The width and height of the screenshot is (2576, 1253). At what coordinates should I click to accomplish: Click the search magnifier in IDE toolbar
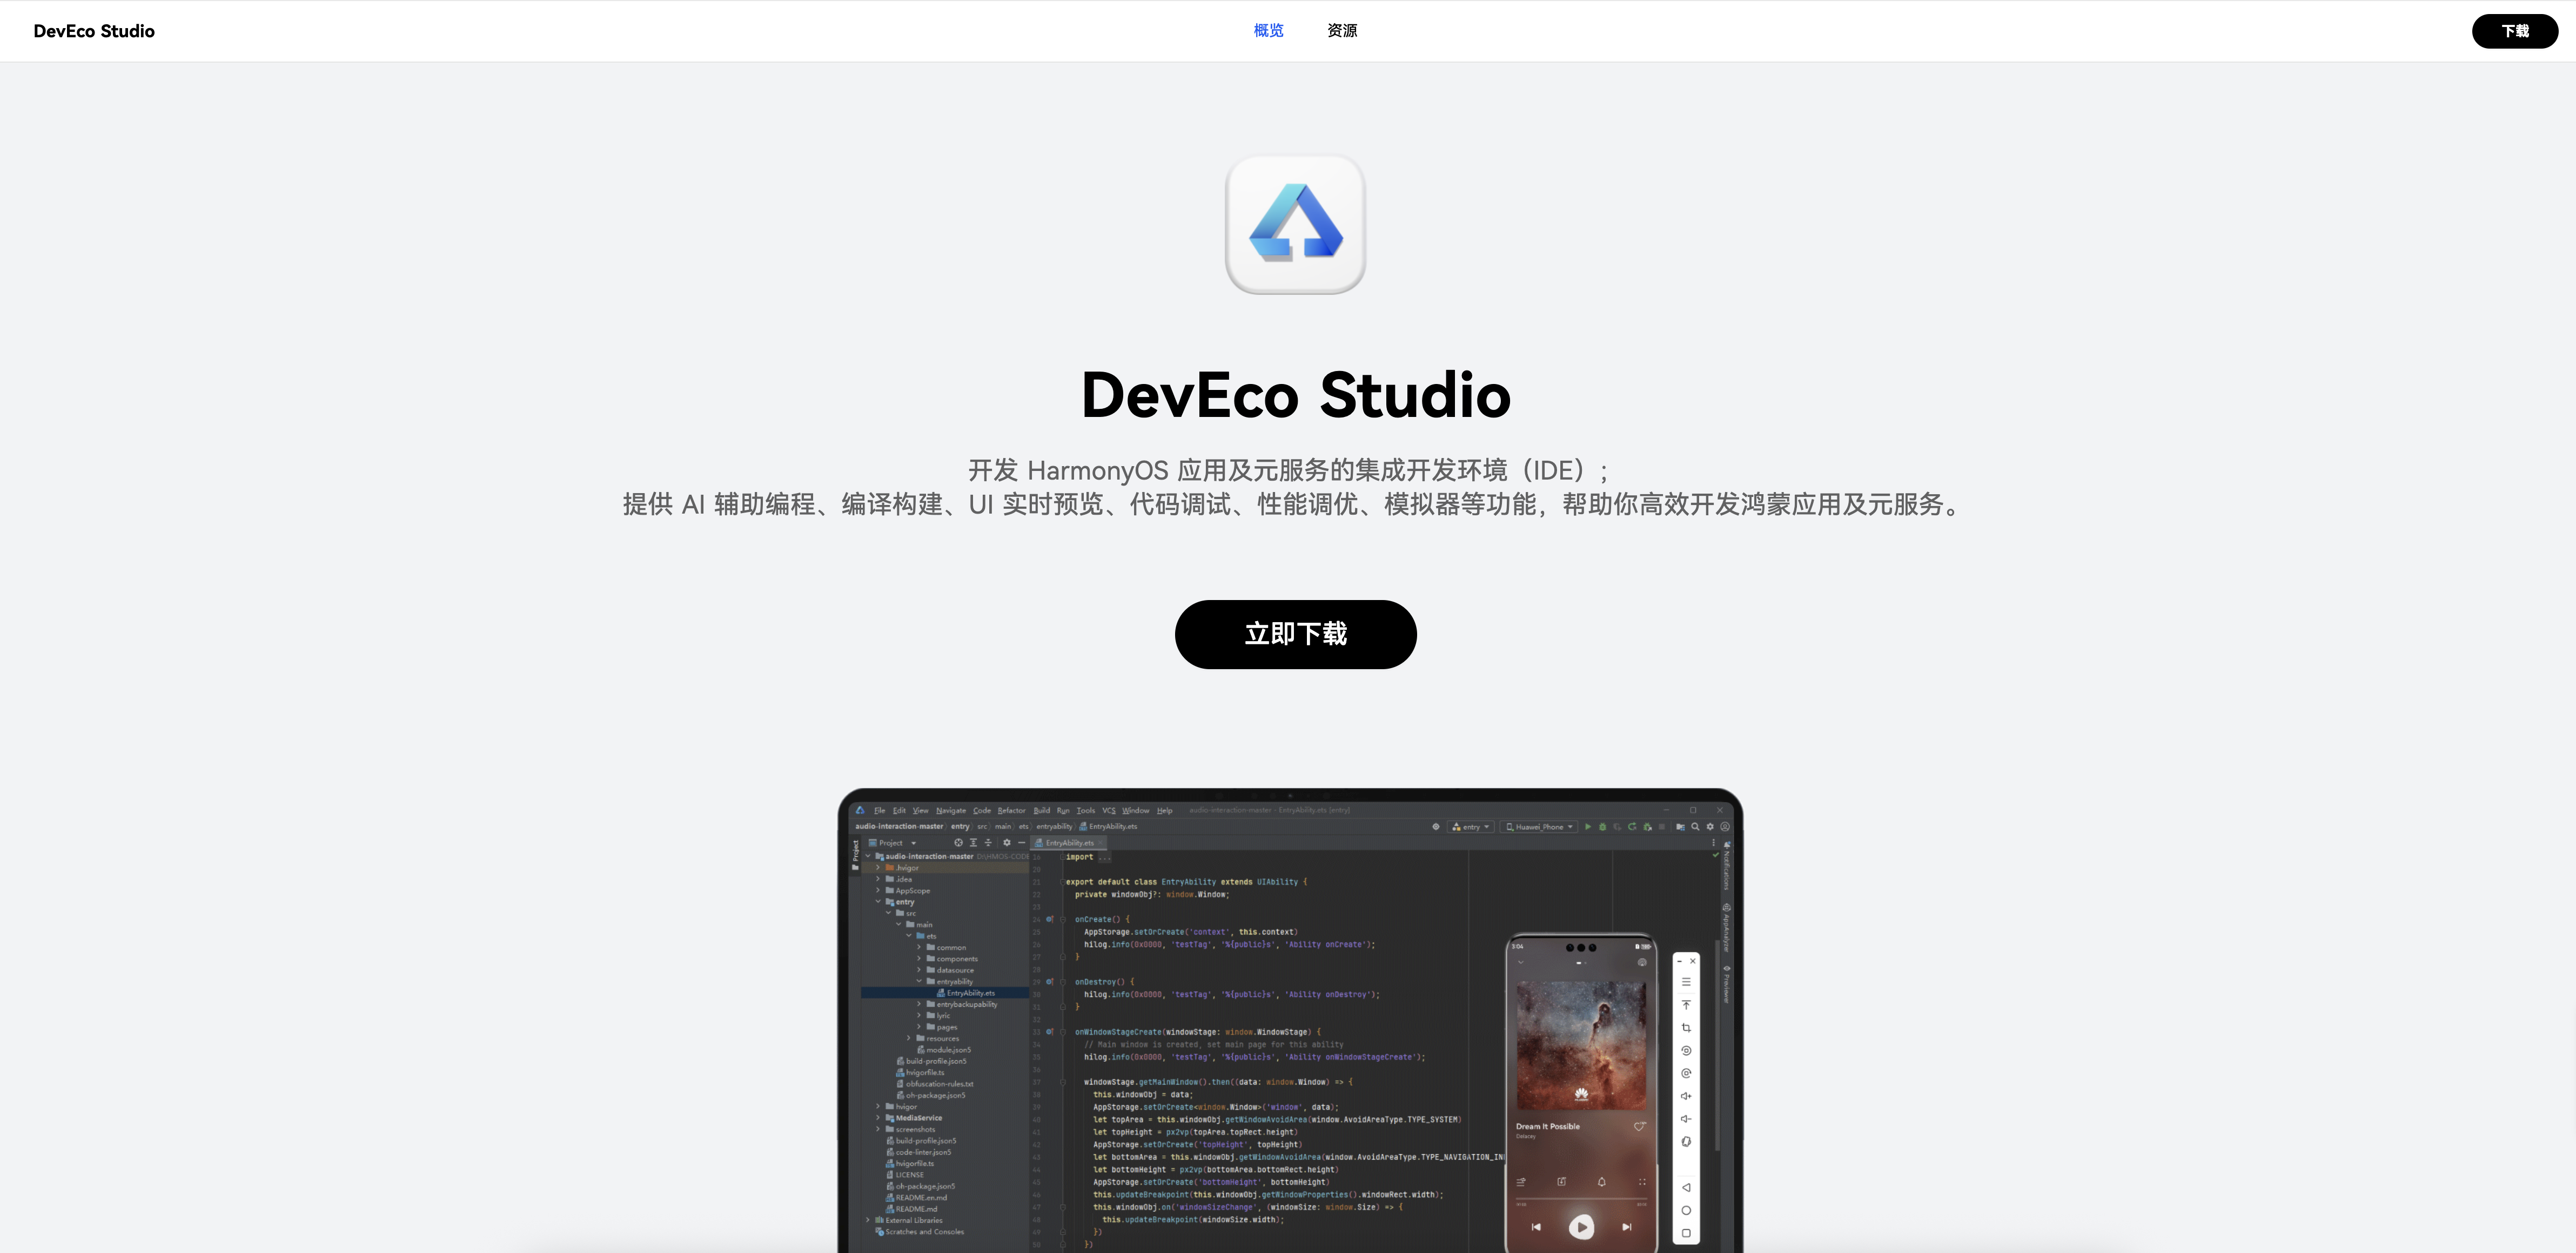(x=1695, y=827)
